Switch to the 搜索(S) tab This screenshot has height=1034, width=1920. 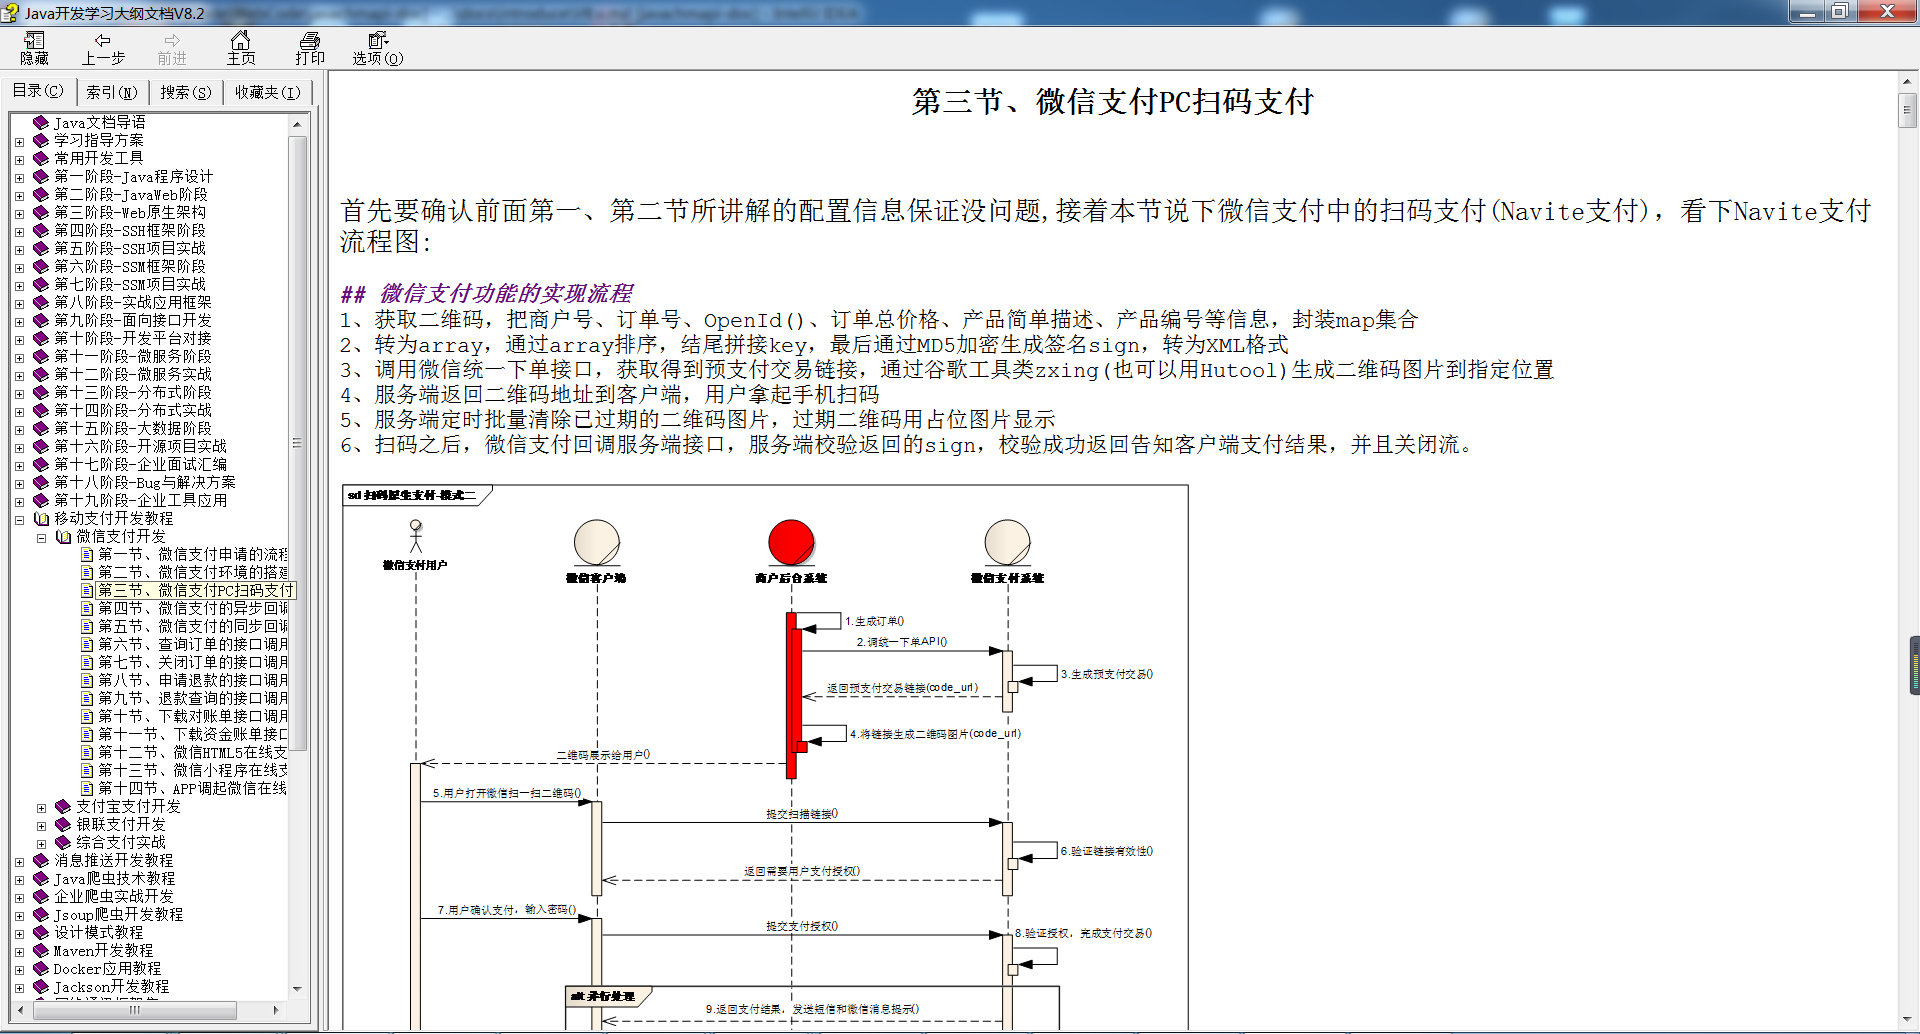tap(186, 92)
